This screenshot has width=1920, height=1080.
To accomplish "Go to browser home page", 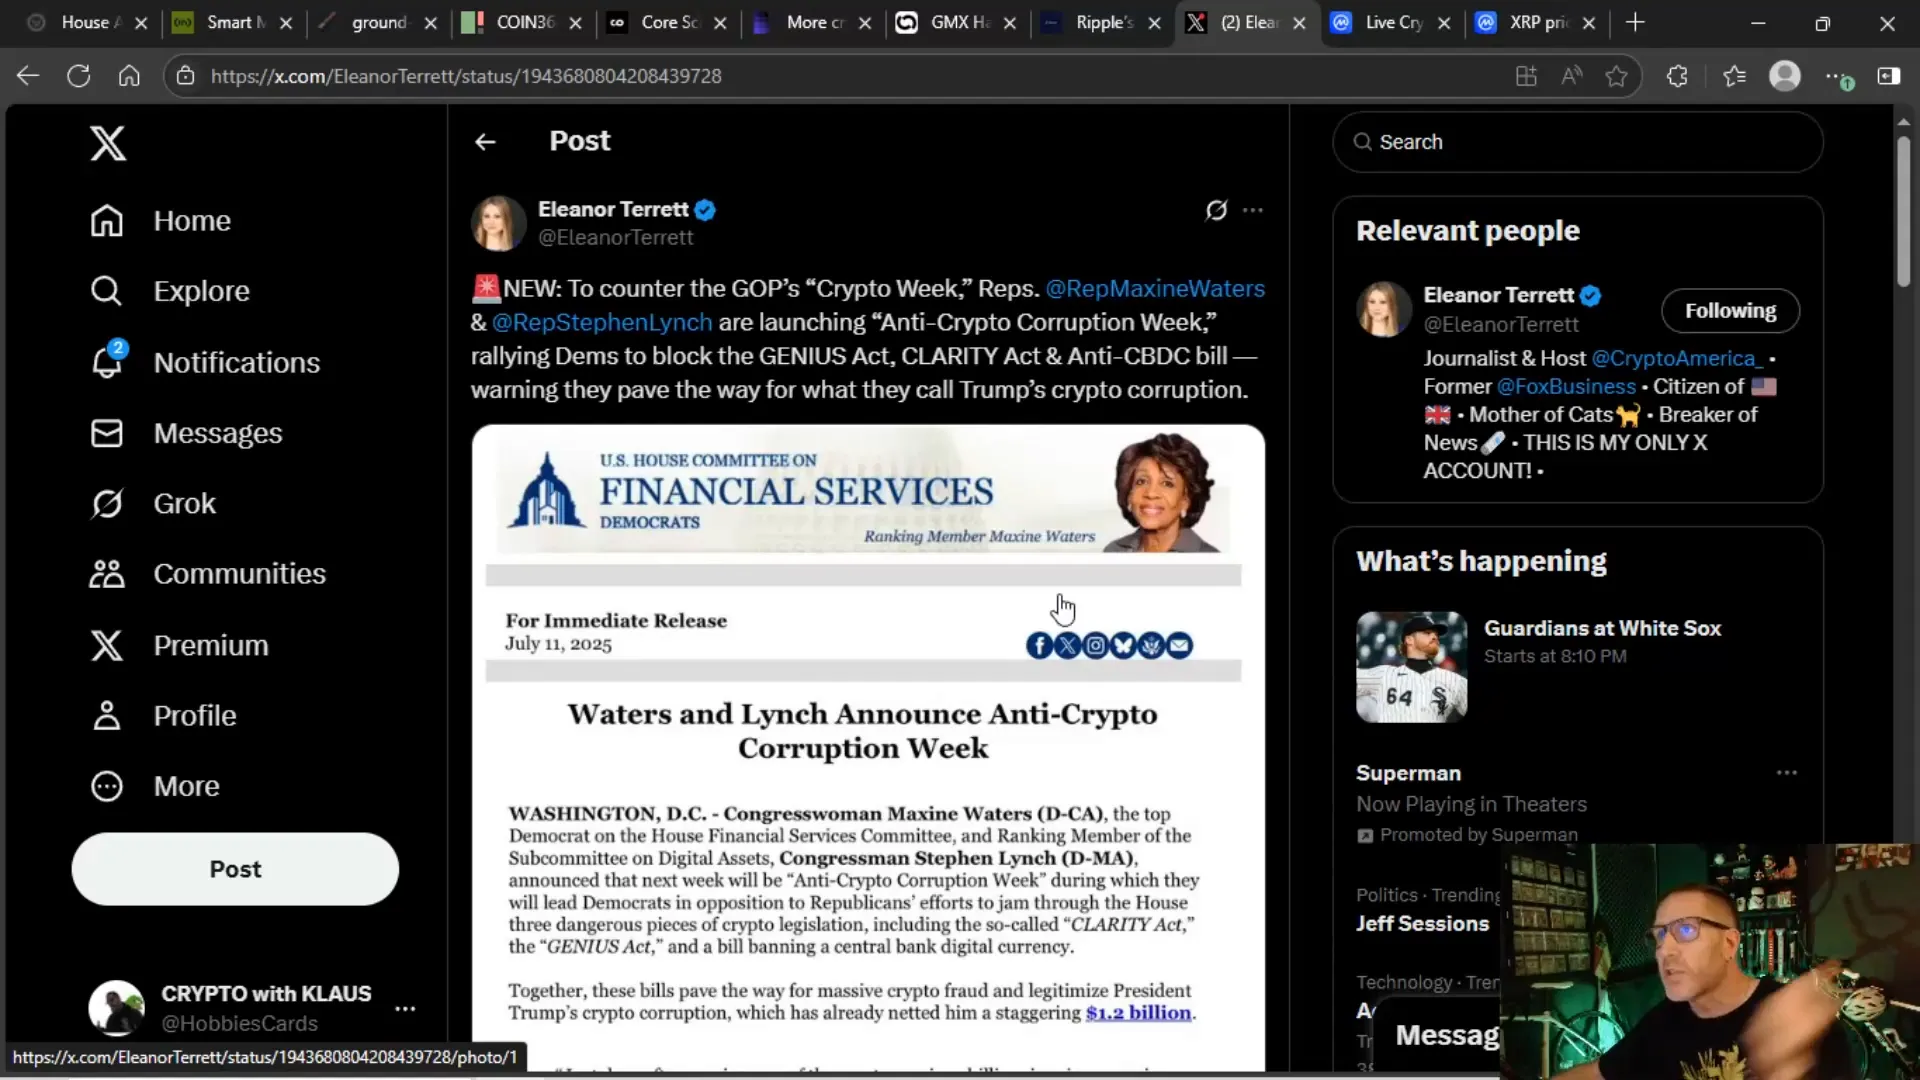I will pyautogui.click(x=129, y=76).
